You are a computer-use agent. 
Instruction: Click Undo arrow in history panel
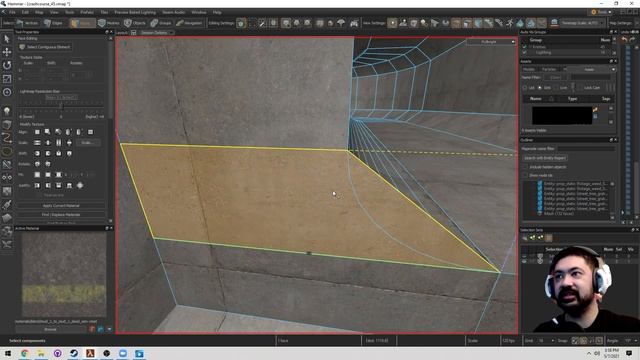pos(624,40)
